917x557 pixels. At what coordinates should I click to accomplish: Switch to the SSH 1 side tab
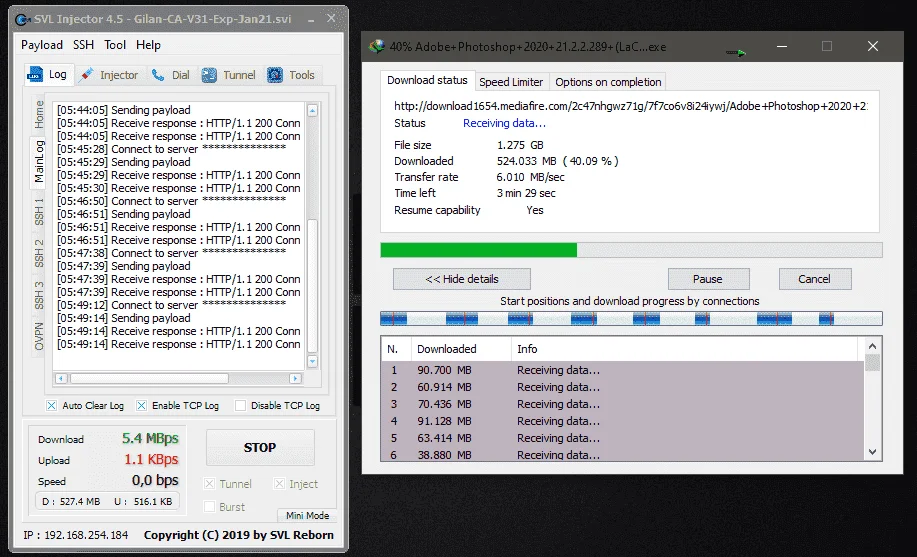pyautogui.click(x=39, y=212)
